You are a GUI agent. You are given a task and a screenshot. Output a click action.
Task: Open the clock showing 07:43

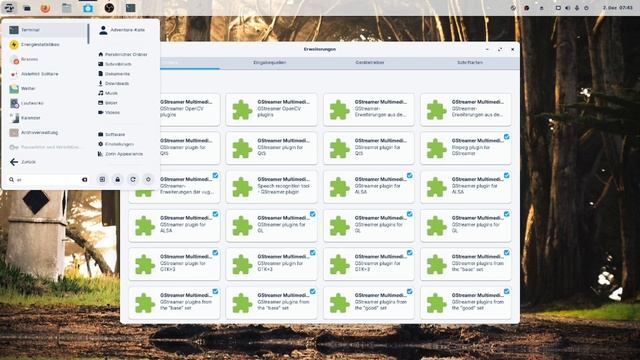click(618, 8)
